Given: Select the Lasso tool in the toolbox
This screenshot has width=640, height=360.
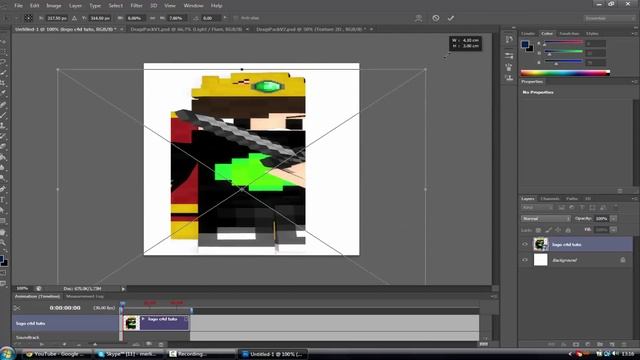Looking at the screenshot, I should pos(3,62).
